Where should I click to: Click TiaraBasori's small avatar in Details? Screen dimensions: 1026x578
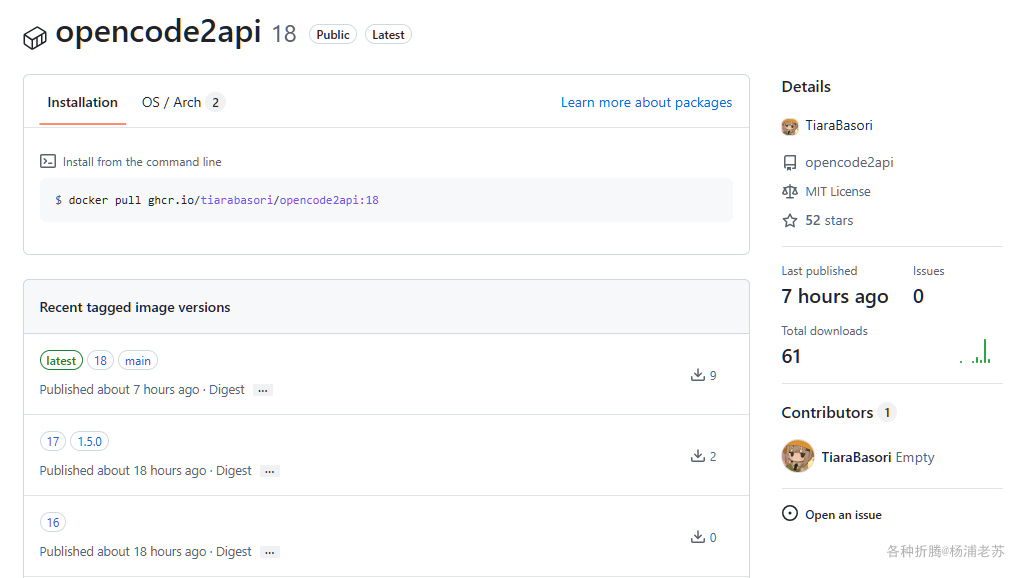click(x=790, y=126)
